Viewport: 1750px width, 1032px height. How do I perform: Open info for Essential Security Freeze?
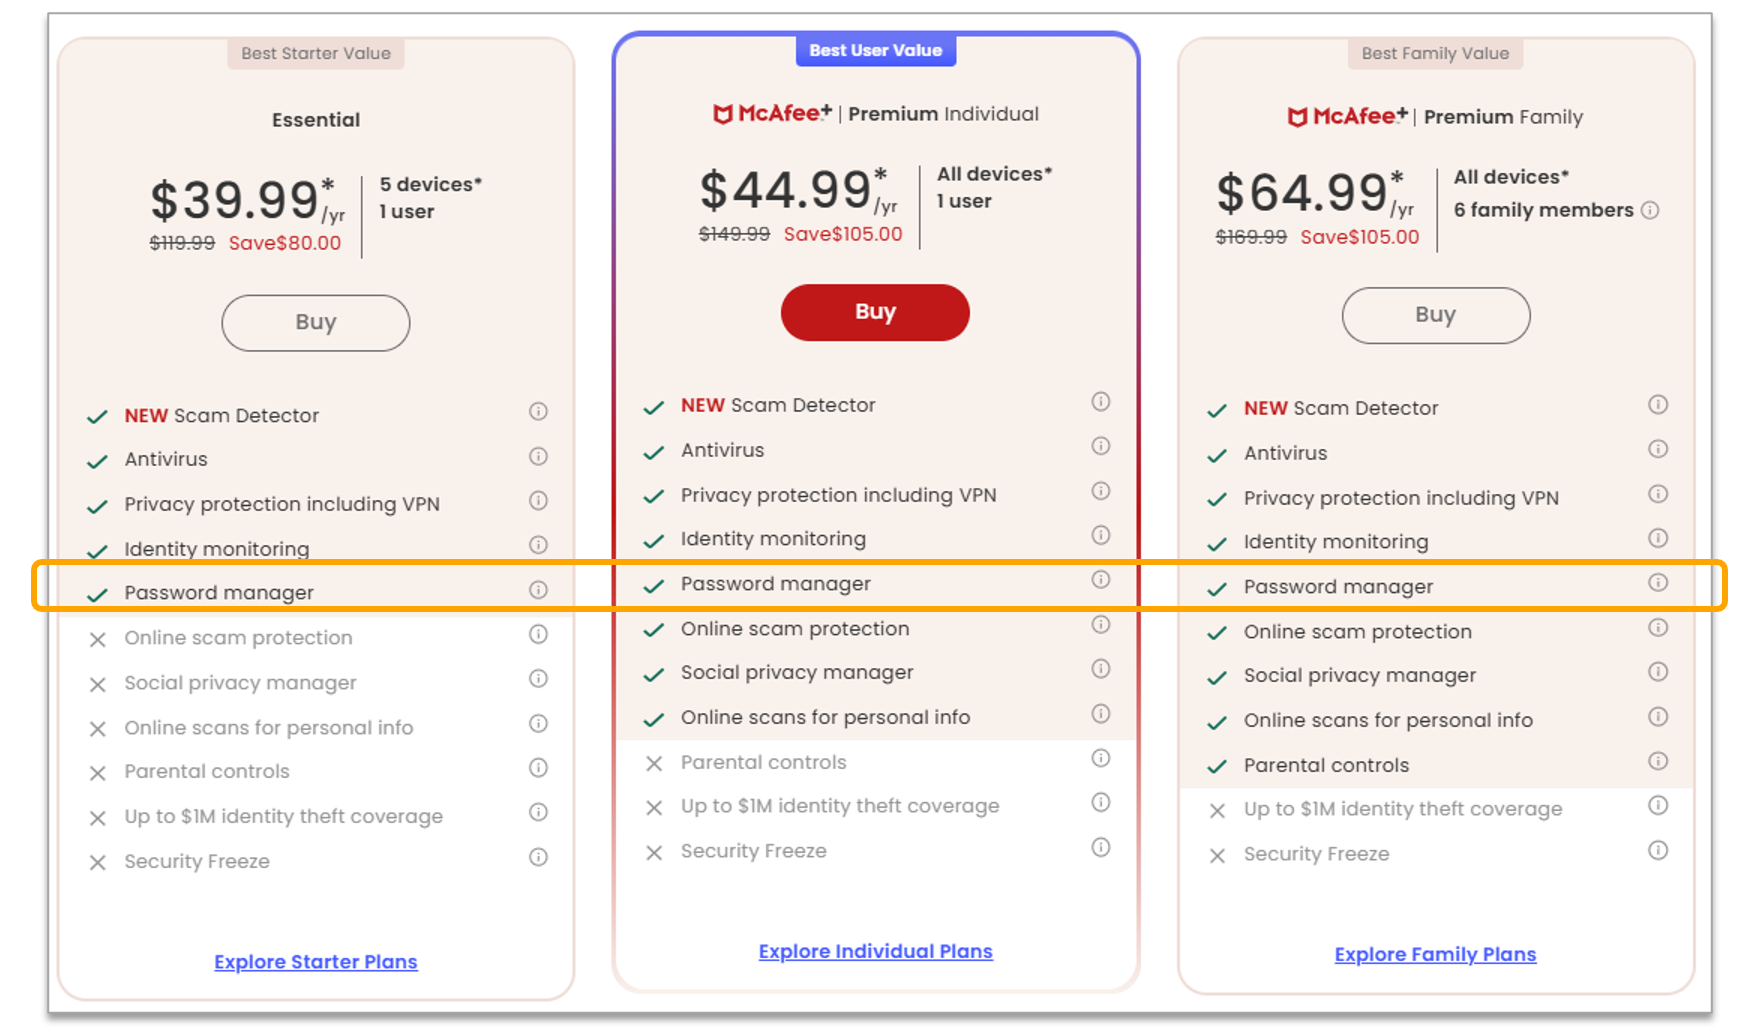click(x=538, y=857)
